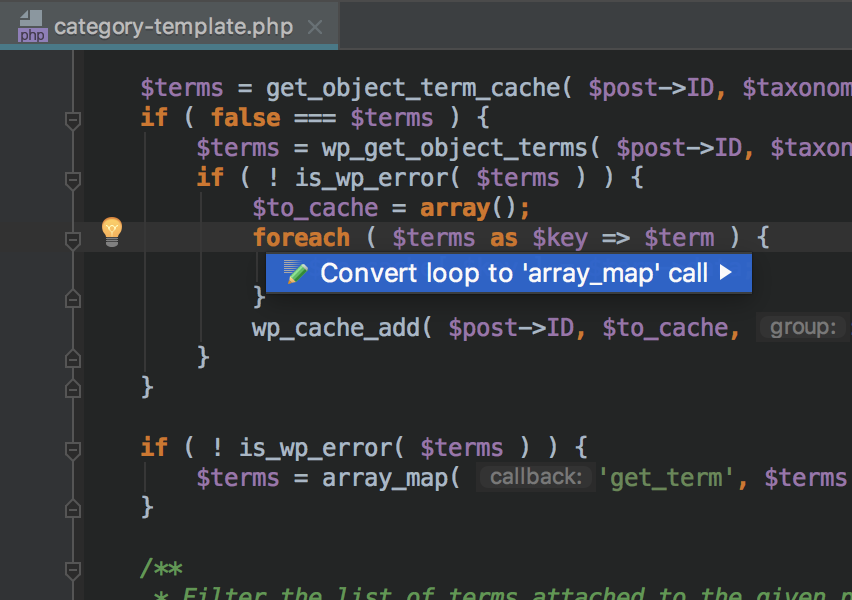Image resolution: width=852 pixels, height=600 pixels.
Task: Click the PHP file icon on the tab
Action: click(x=32, y=26)
